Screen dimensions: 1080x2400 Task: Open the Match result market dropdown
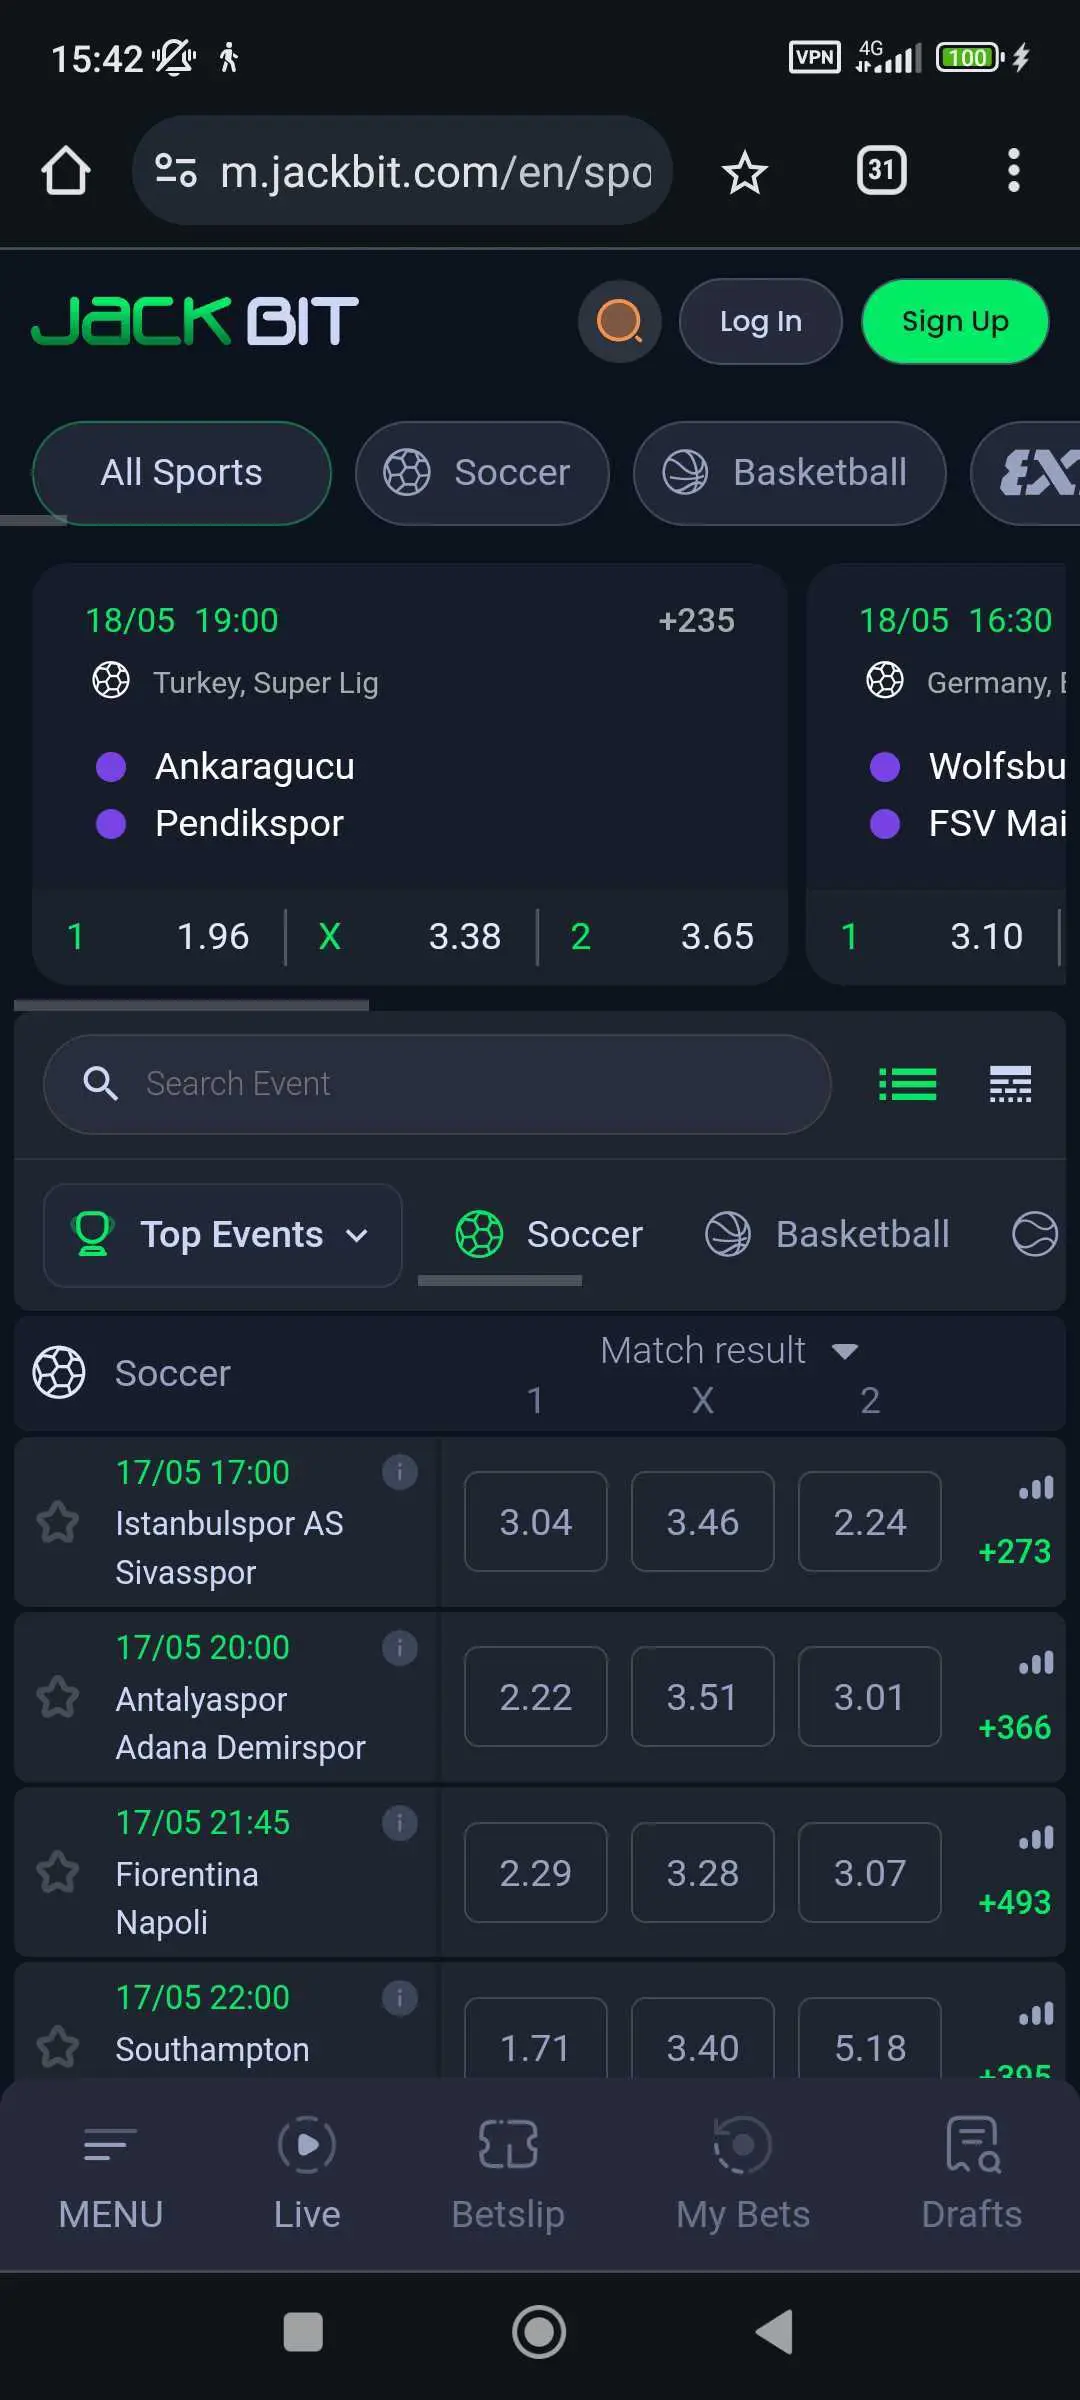729,1351
